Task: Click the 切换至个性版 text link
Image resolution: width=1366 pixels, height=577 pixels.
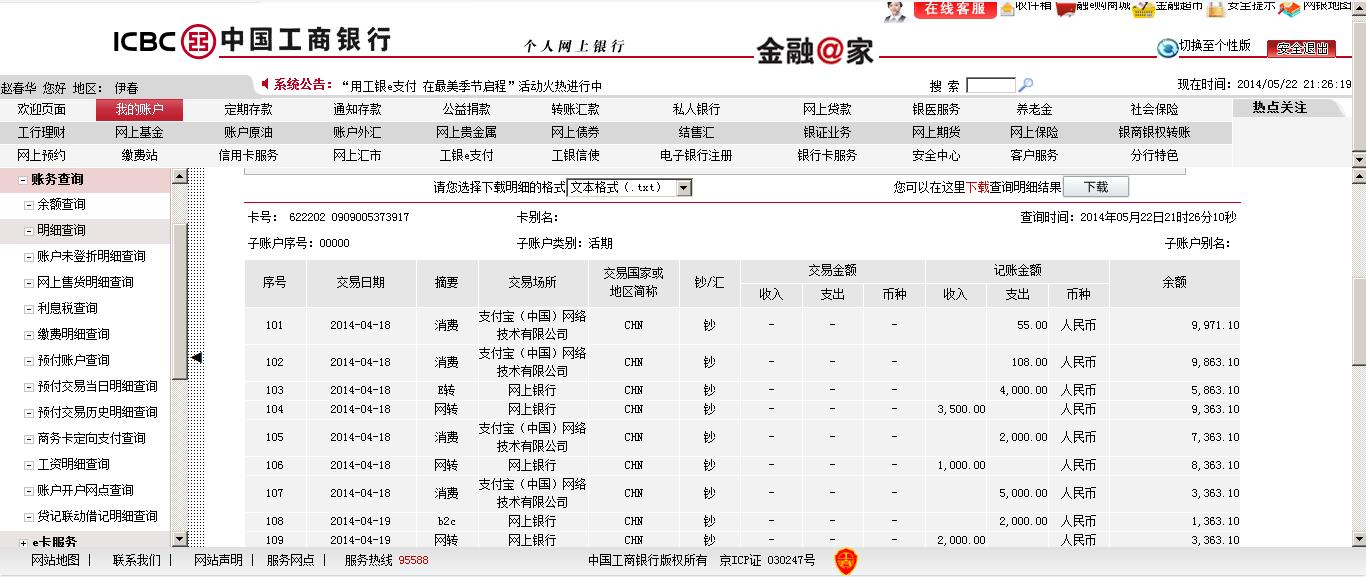Action: [x=1215, y=46]
